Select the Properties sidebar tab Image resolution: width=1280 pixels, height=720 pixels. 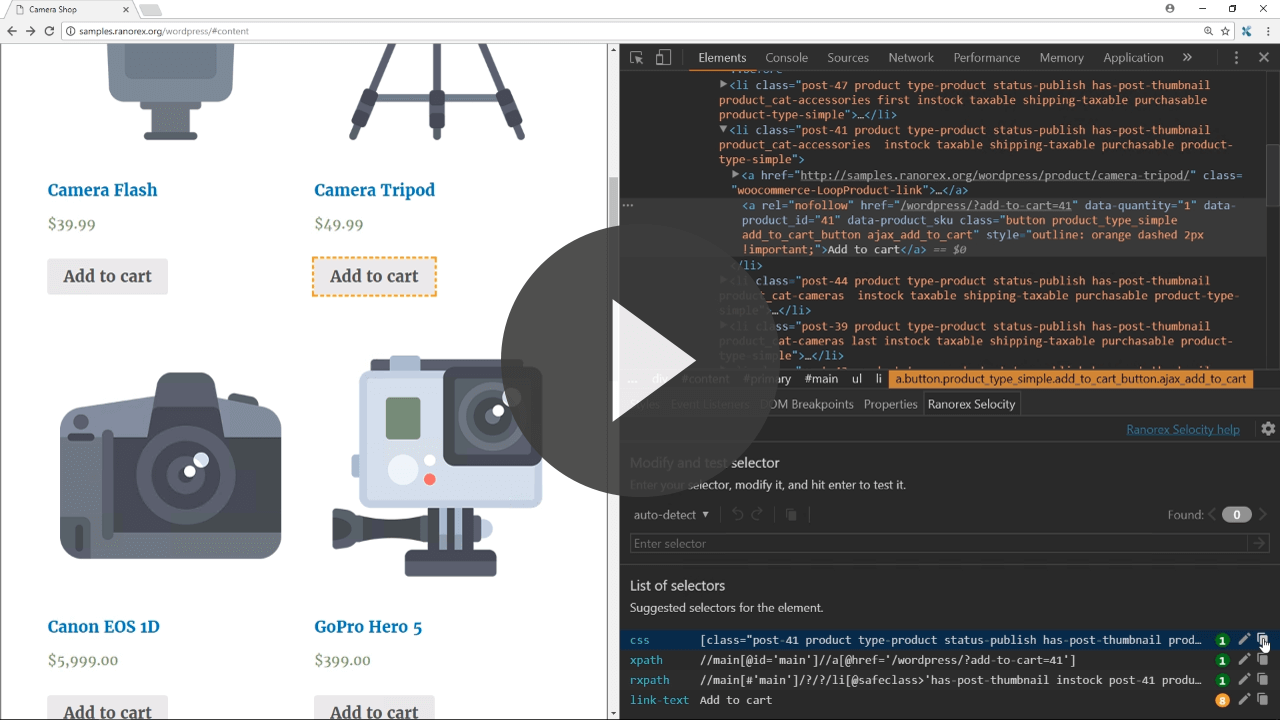(890, 404)
